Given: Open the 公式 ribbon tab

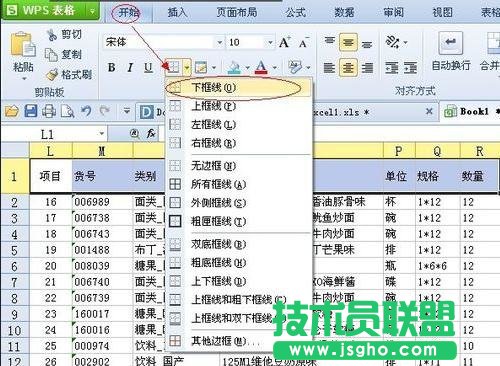Looking at the screenshot, I should click(x=295, y=13).
